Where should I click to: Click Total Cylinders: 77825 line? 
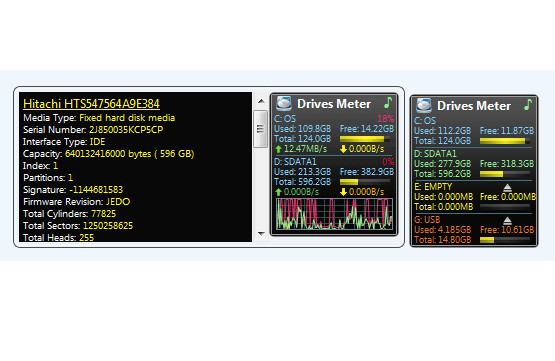coord(69,214)
